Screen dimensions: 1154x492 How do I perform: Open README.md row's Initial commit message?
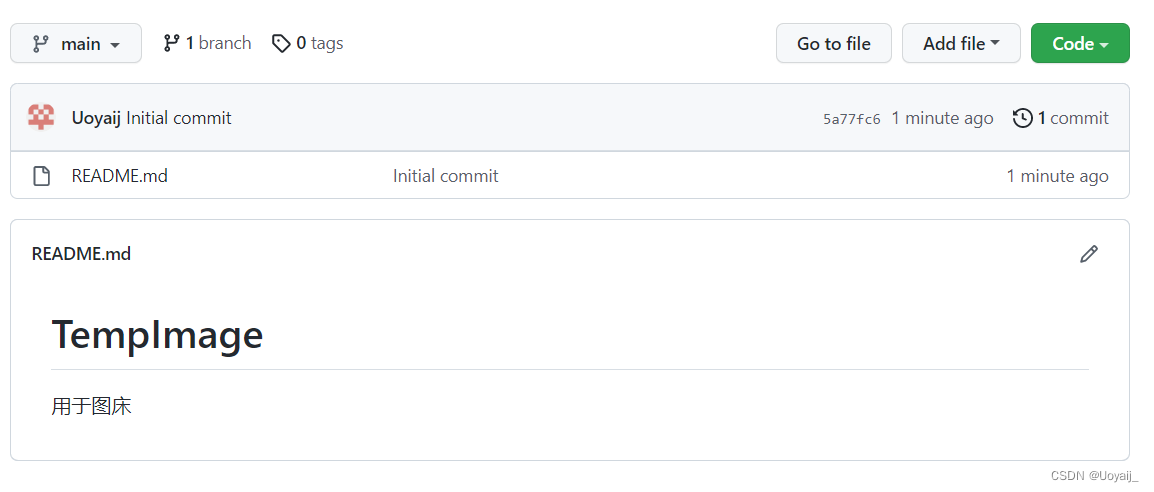(445, 177)
